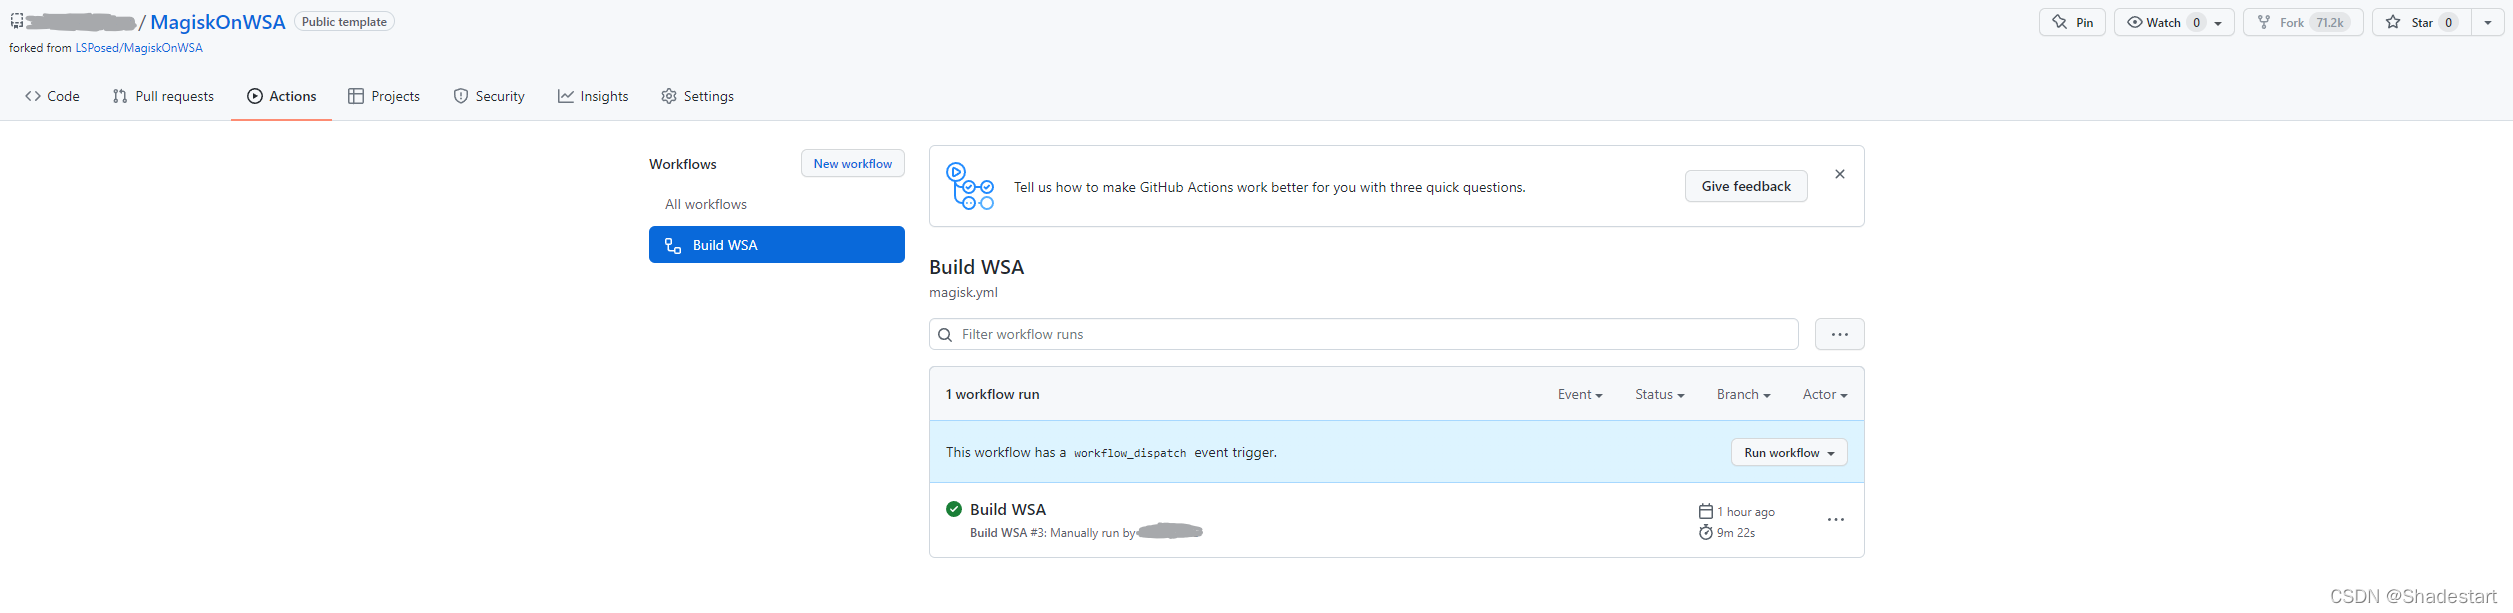Click the workflow_dispatch code text
The height and width of the screenshot is (613, 2513).
[x=1130, y=453]
